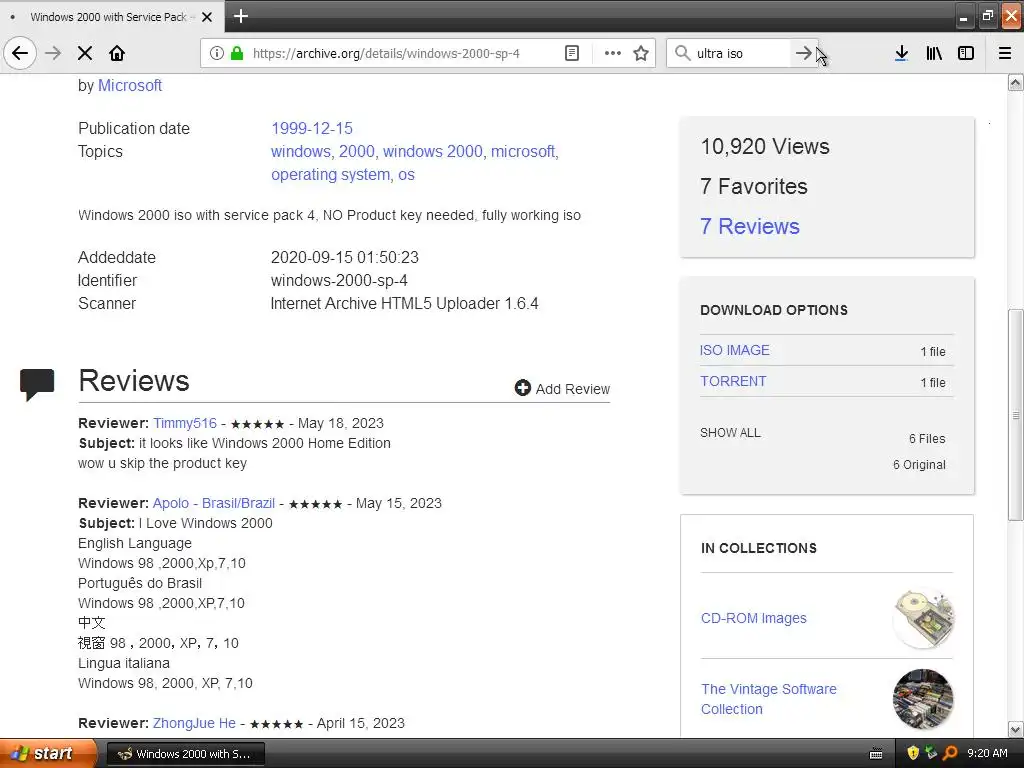Select the Firefox taskbar window button

(x=185, y=754)
